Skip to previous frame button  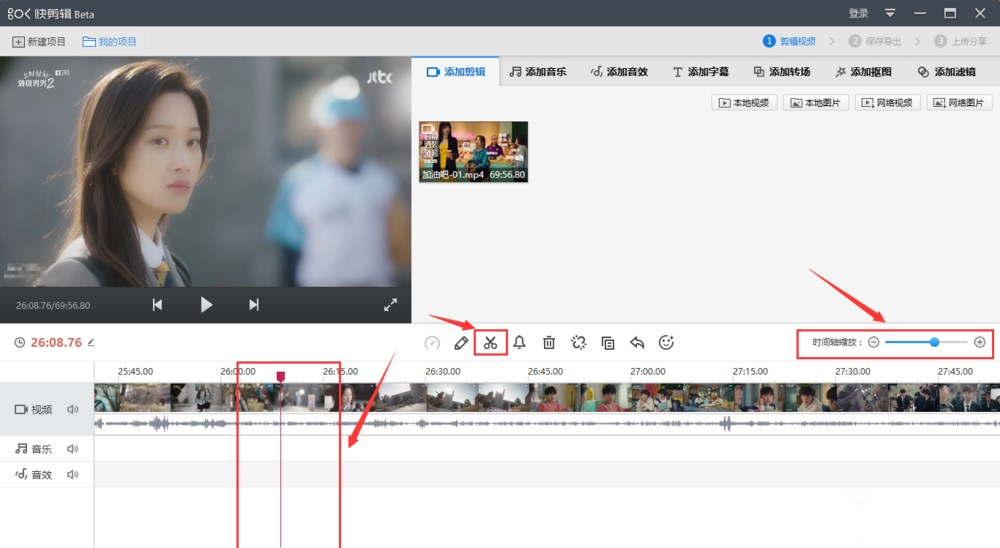coord(158,305)
